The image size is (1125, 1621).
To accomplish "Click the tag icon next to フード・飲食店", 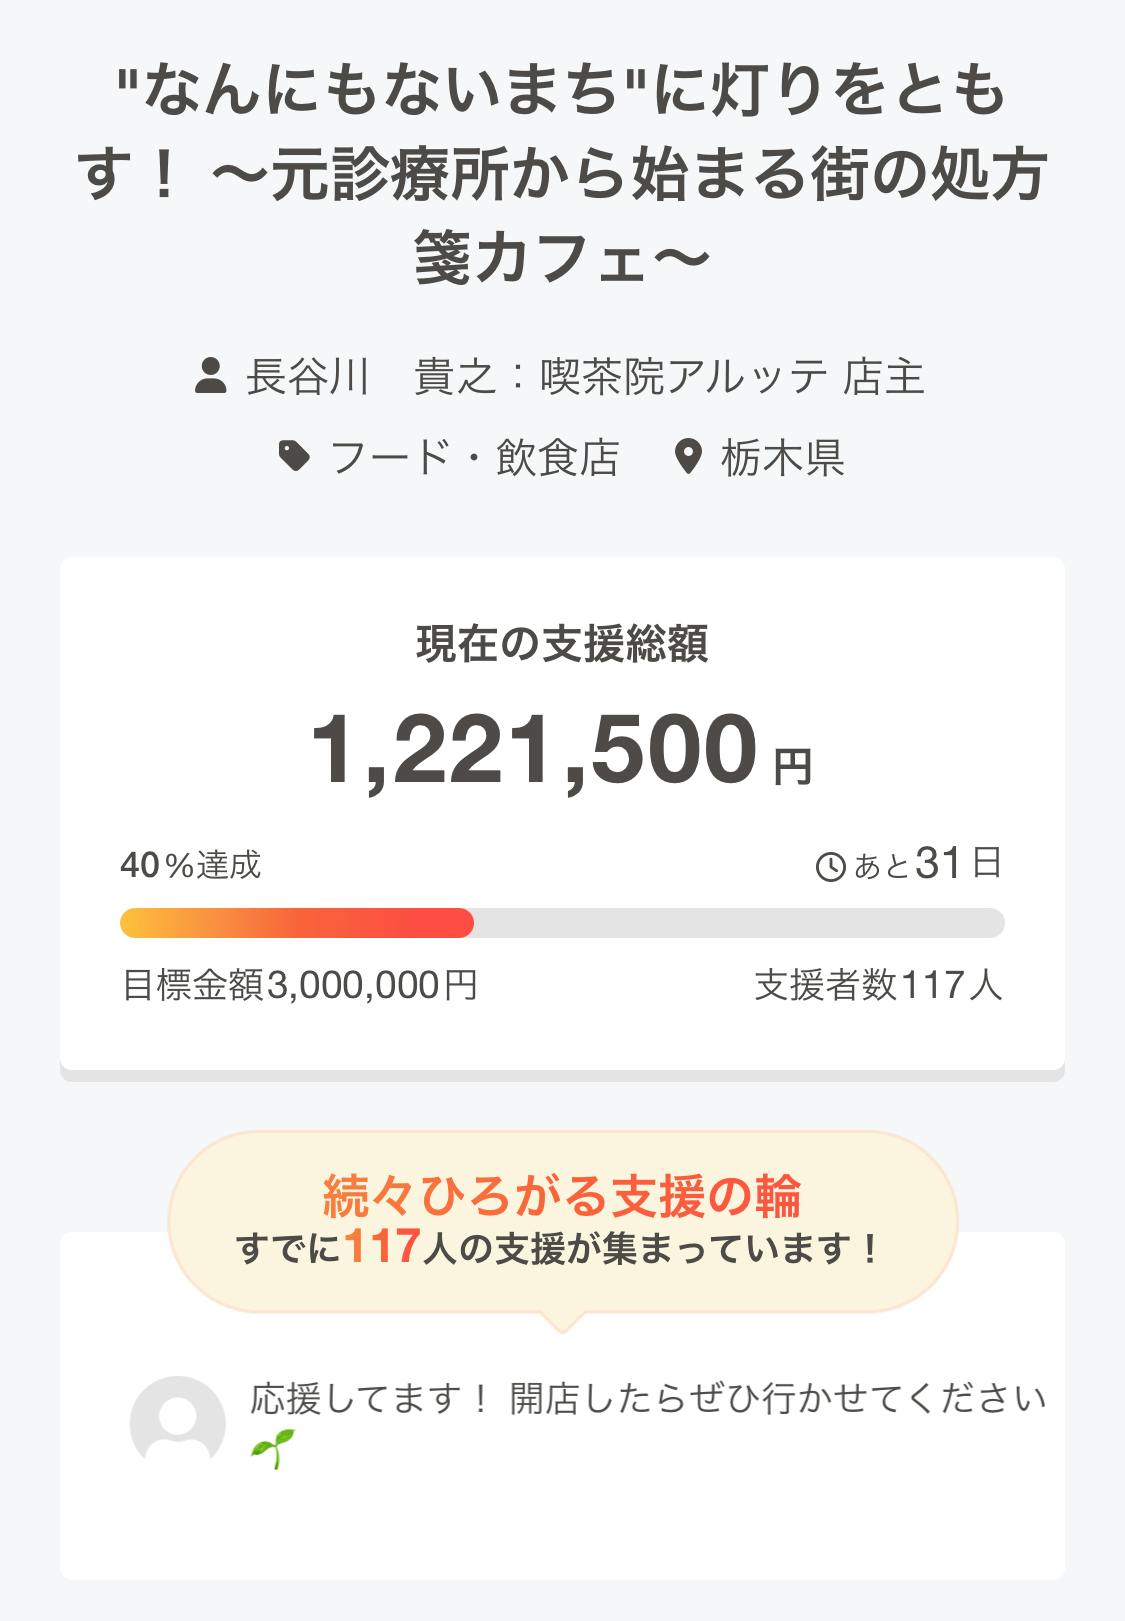I will [293, 458].
